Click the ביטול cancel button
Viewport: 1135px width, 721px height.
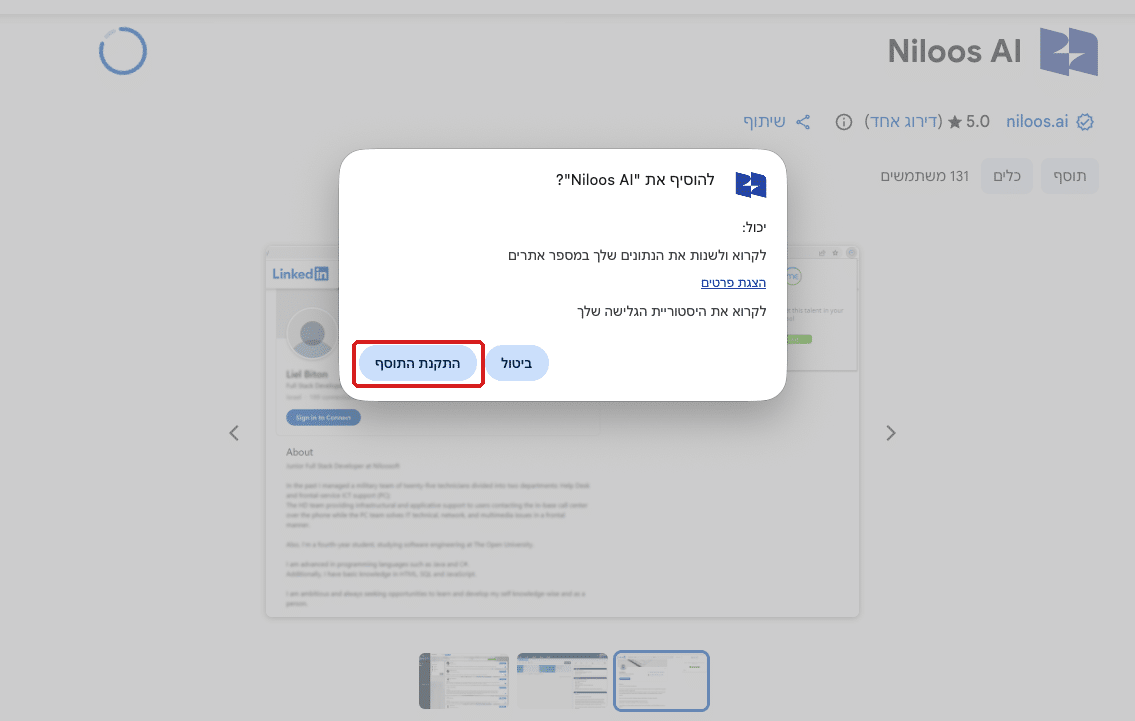(x=517, y=363)
